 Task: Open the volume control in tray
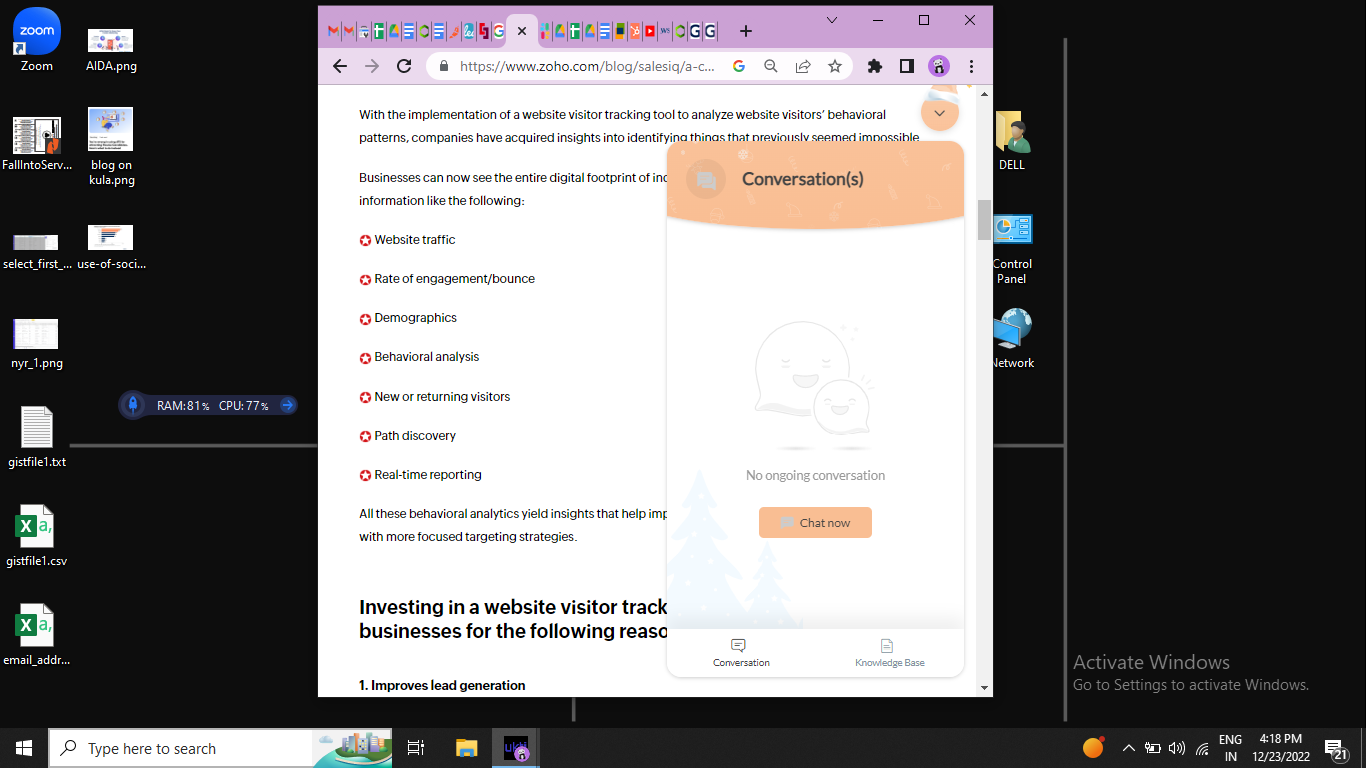1176,748
